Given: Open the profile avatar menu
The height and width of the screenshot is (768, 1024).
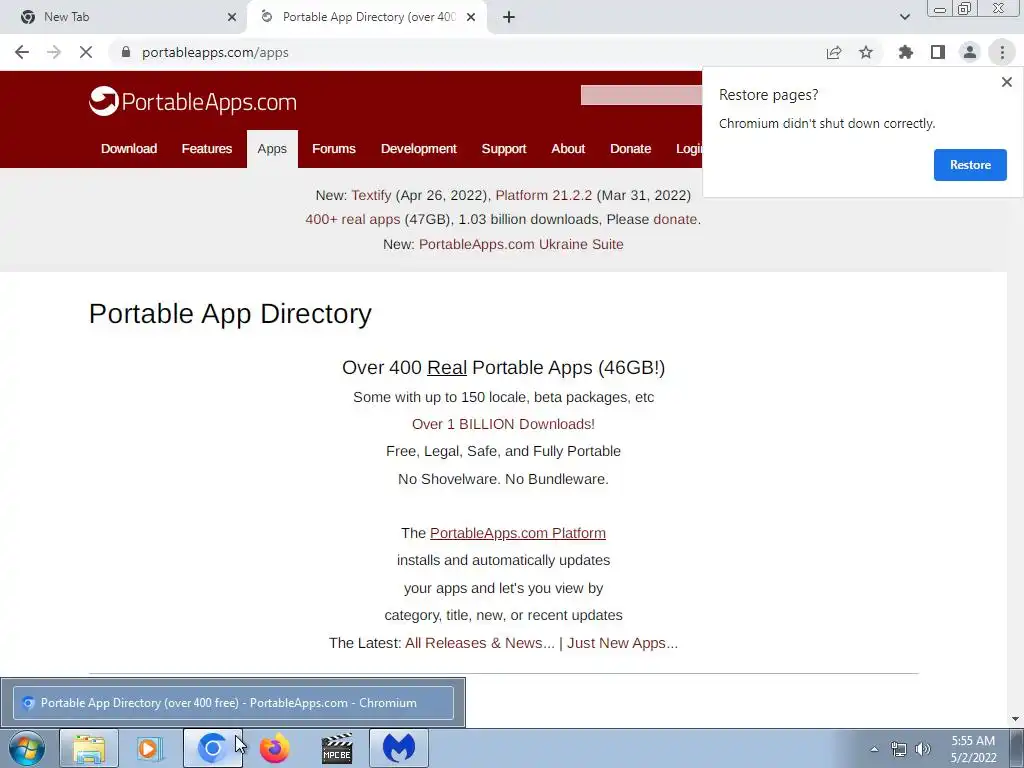Looking at the screenshot, I should [x=970, y=52].
